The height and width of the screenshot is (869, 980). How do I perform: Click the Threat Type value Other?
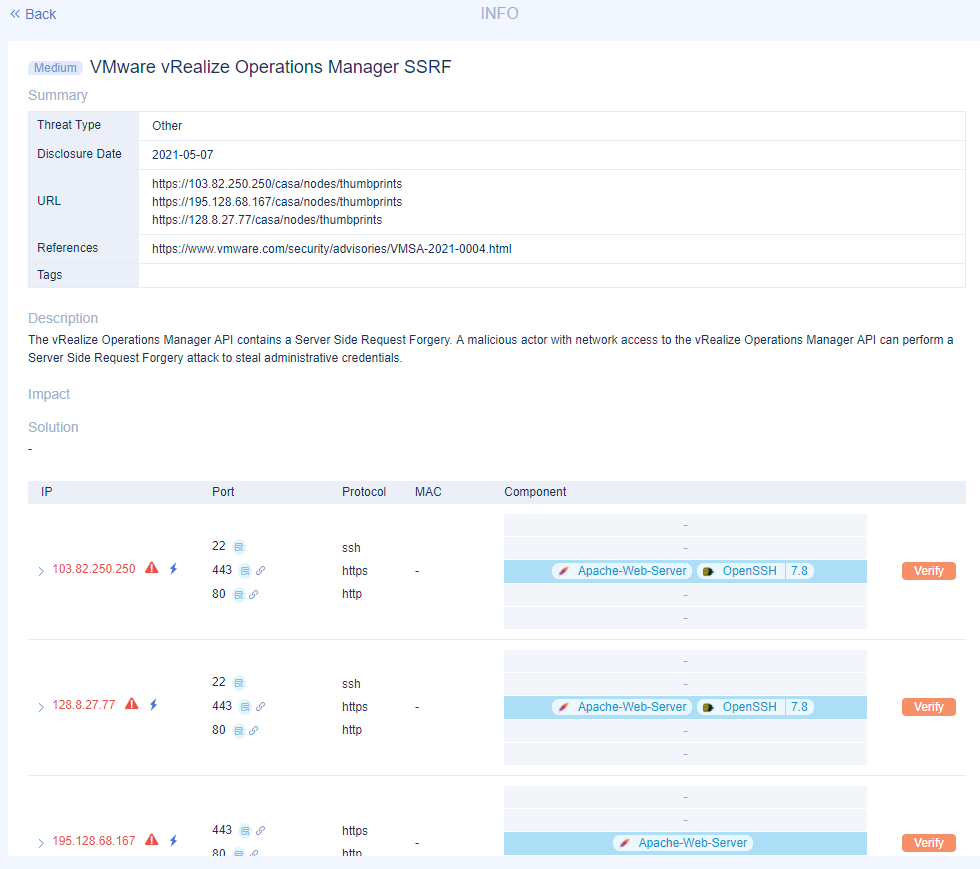(167, 126)
